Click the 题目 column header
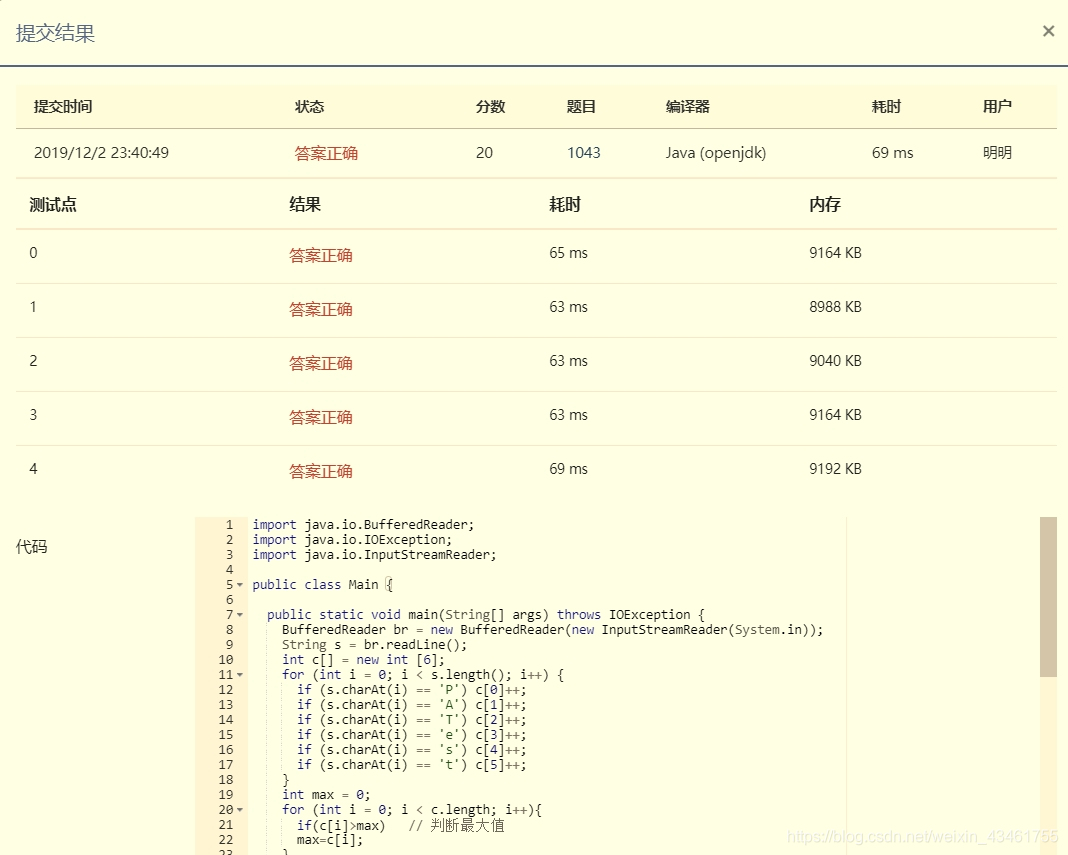The image size is (1068, 855). (x=581, y=106)
